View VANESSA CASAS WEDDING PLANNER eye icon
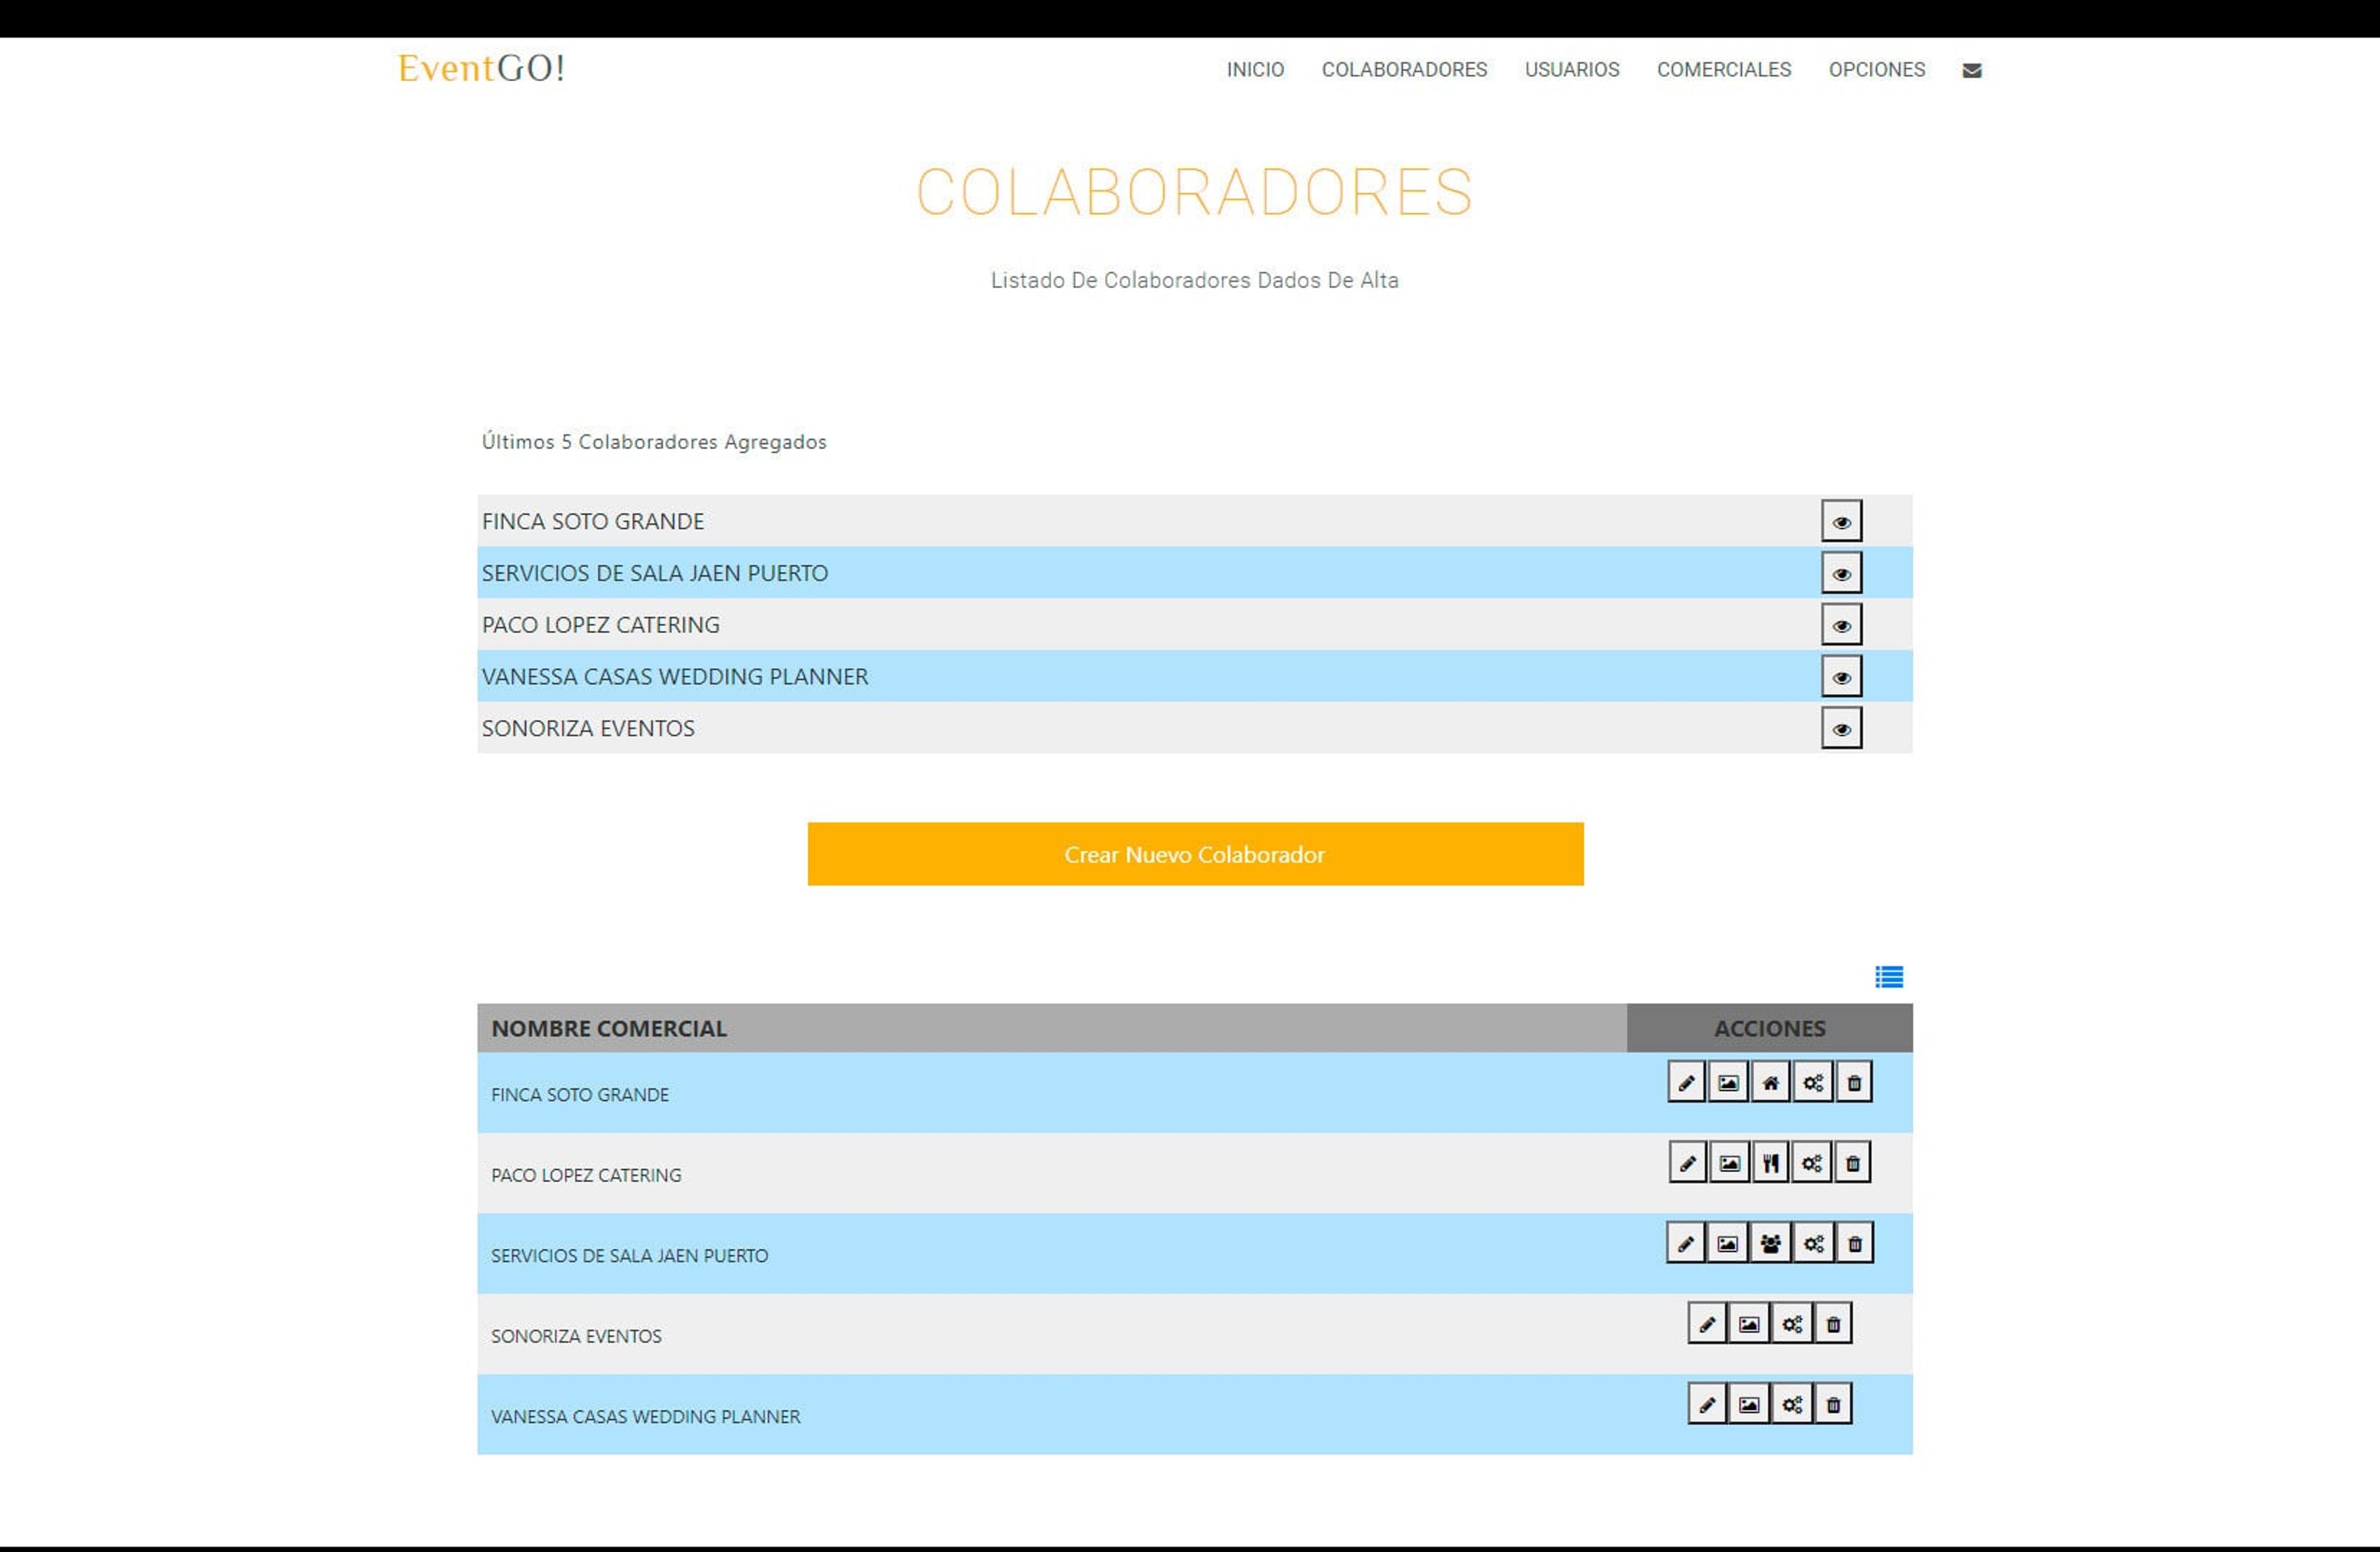2380x1552 pixels. click(x=1841, y=677)
